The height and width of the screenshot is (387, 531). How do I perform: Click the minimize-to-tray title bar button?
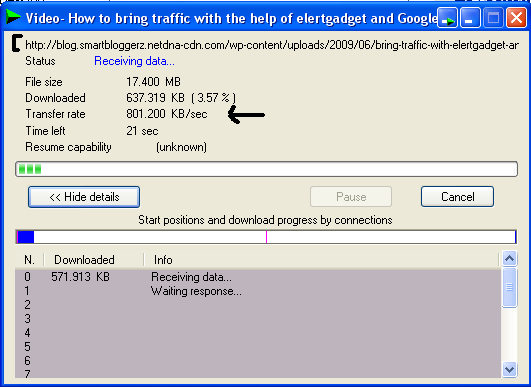[447, 18]
